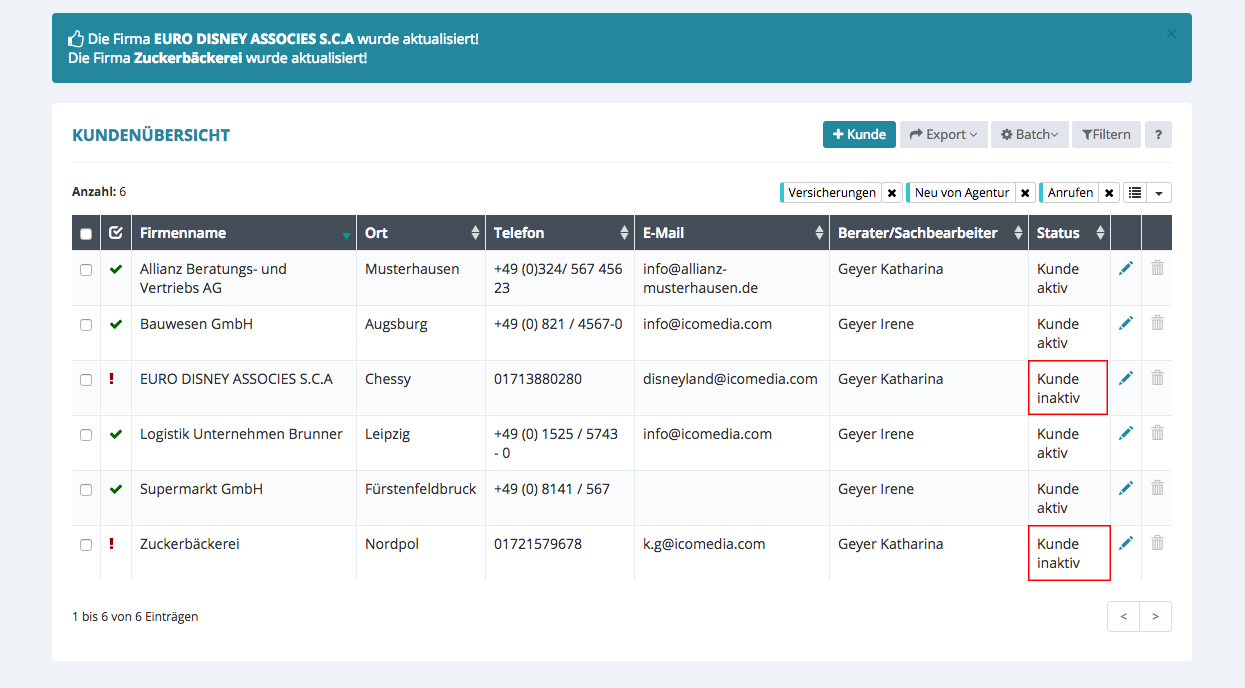Open the help question mark button
Viewport: 1245px width, 688px height.
(x=1158, y=135)
